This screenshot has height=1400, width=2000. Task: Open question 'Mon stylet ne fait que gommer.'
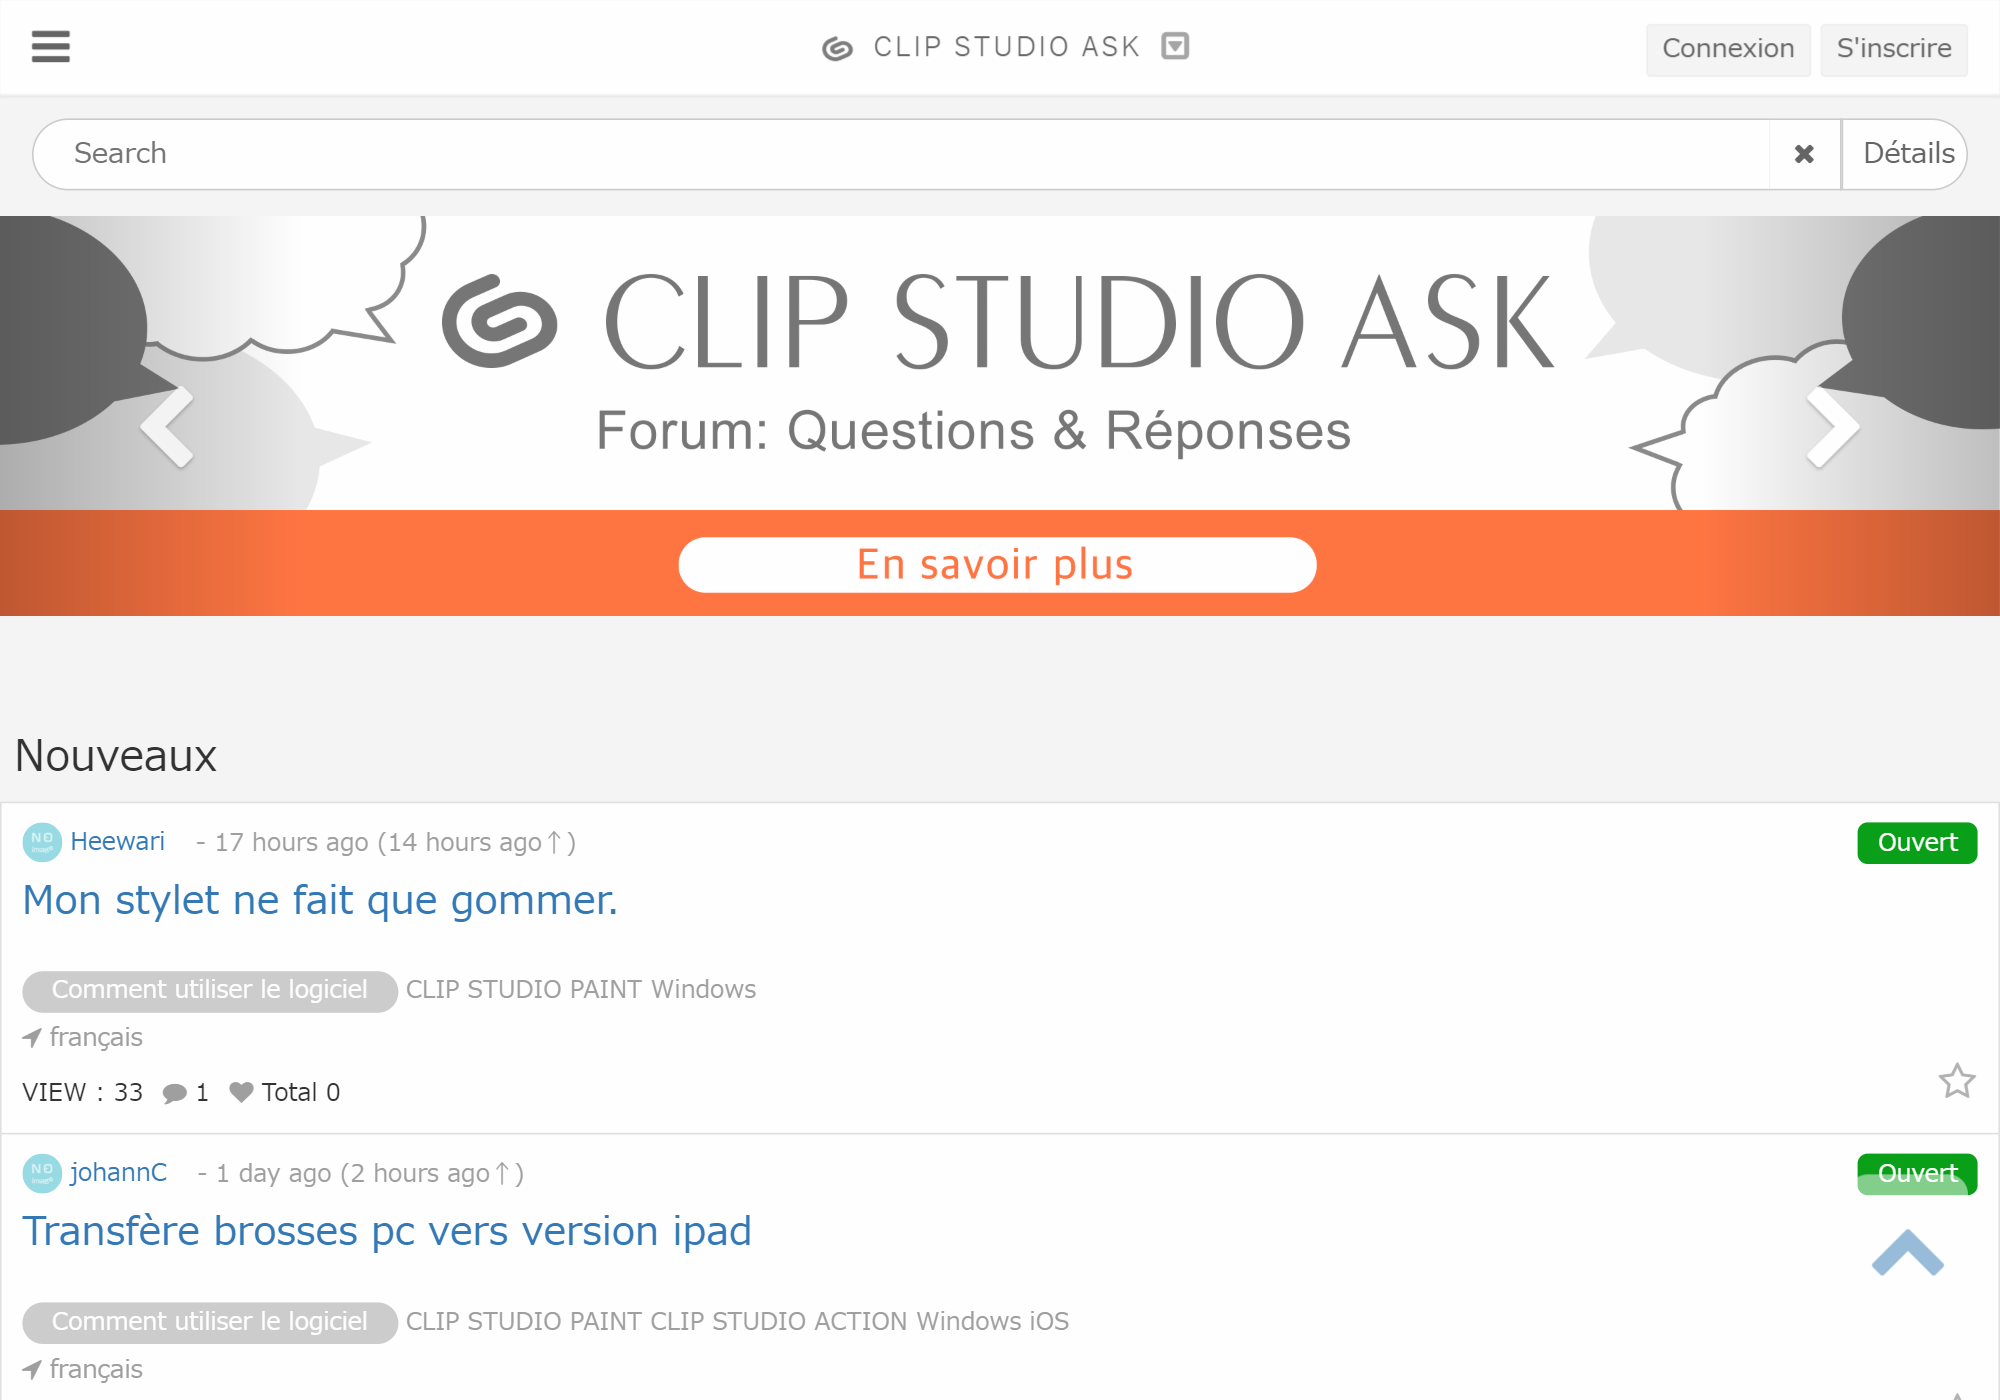(x=320, y=900)
